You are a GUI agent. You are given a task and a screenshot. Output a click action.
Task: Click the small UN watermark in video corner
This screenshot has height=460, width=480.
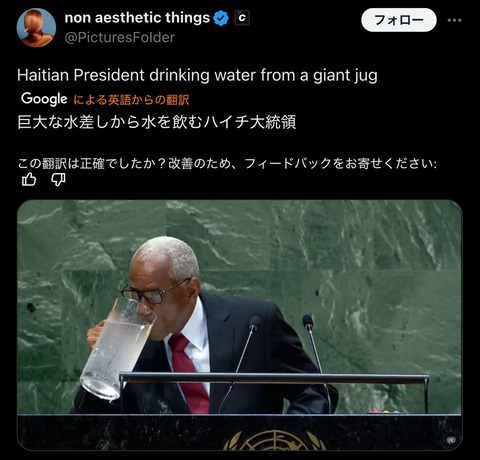click(x=451, y=440)
